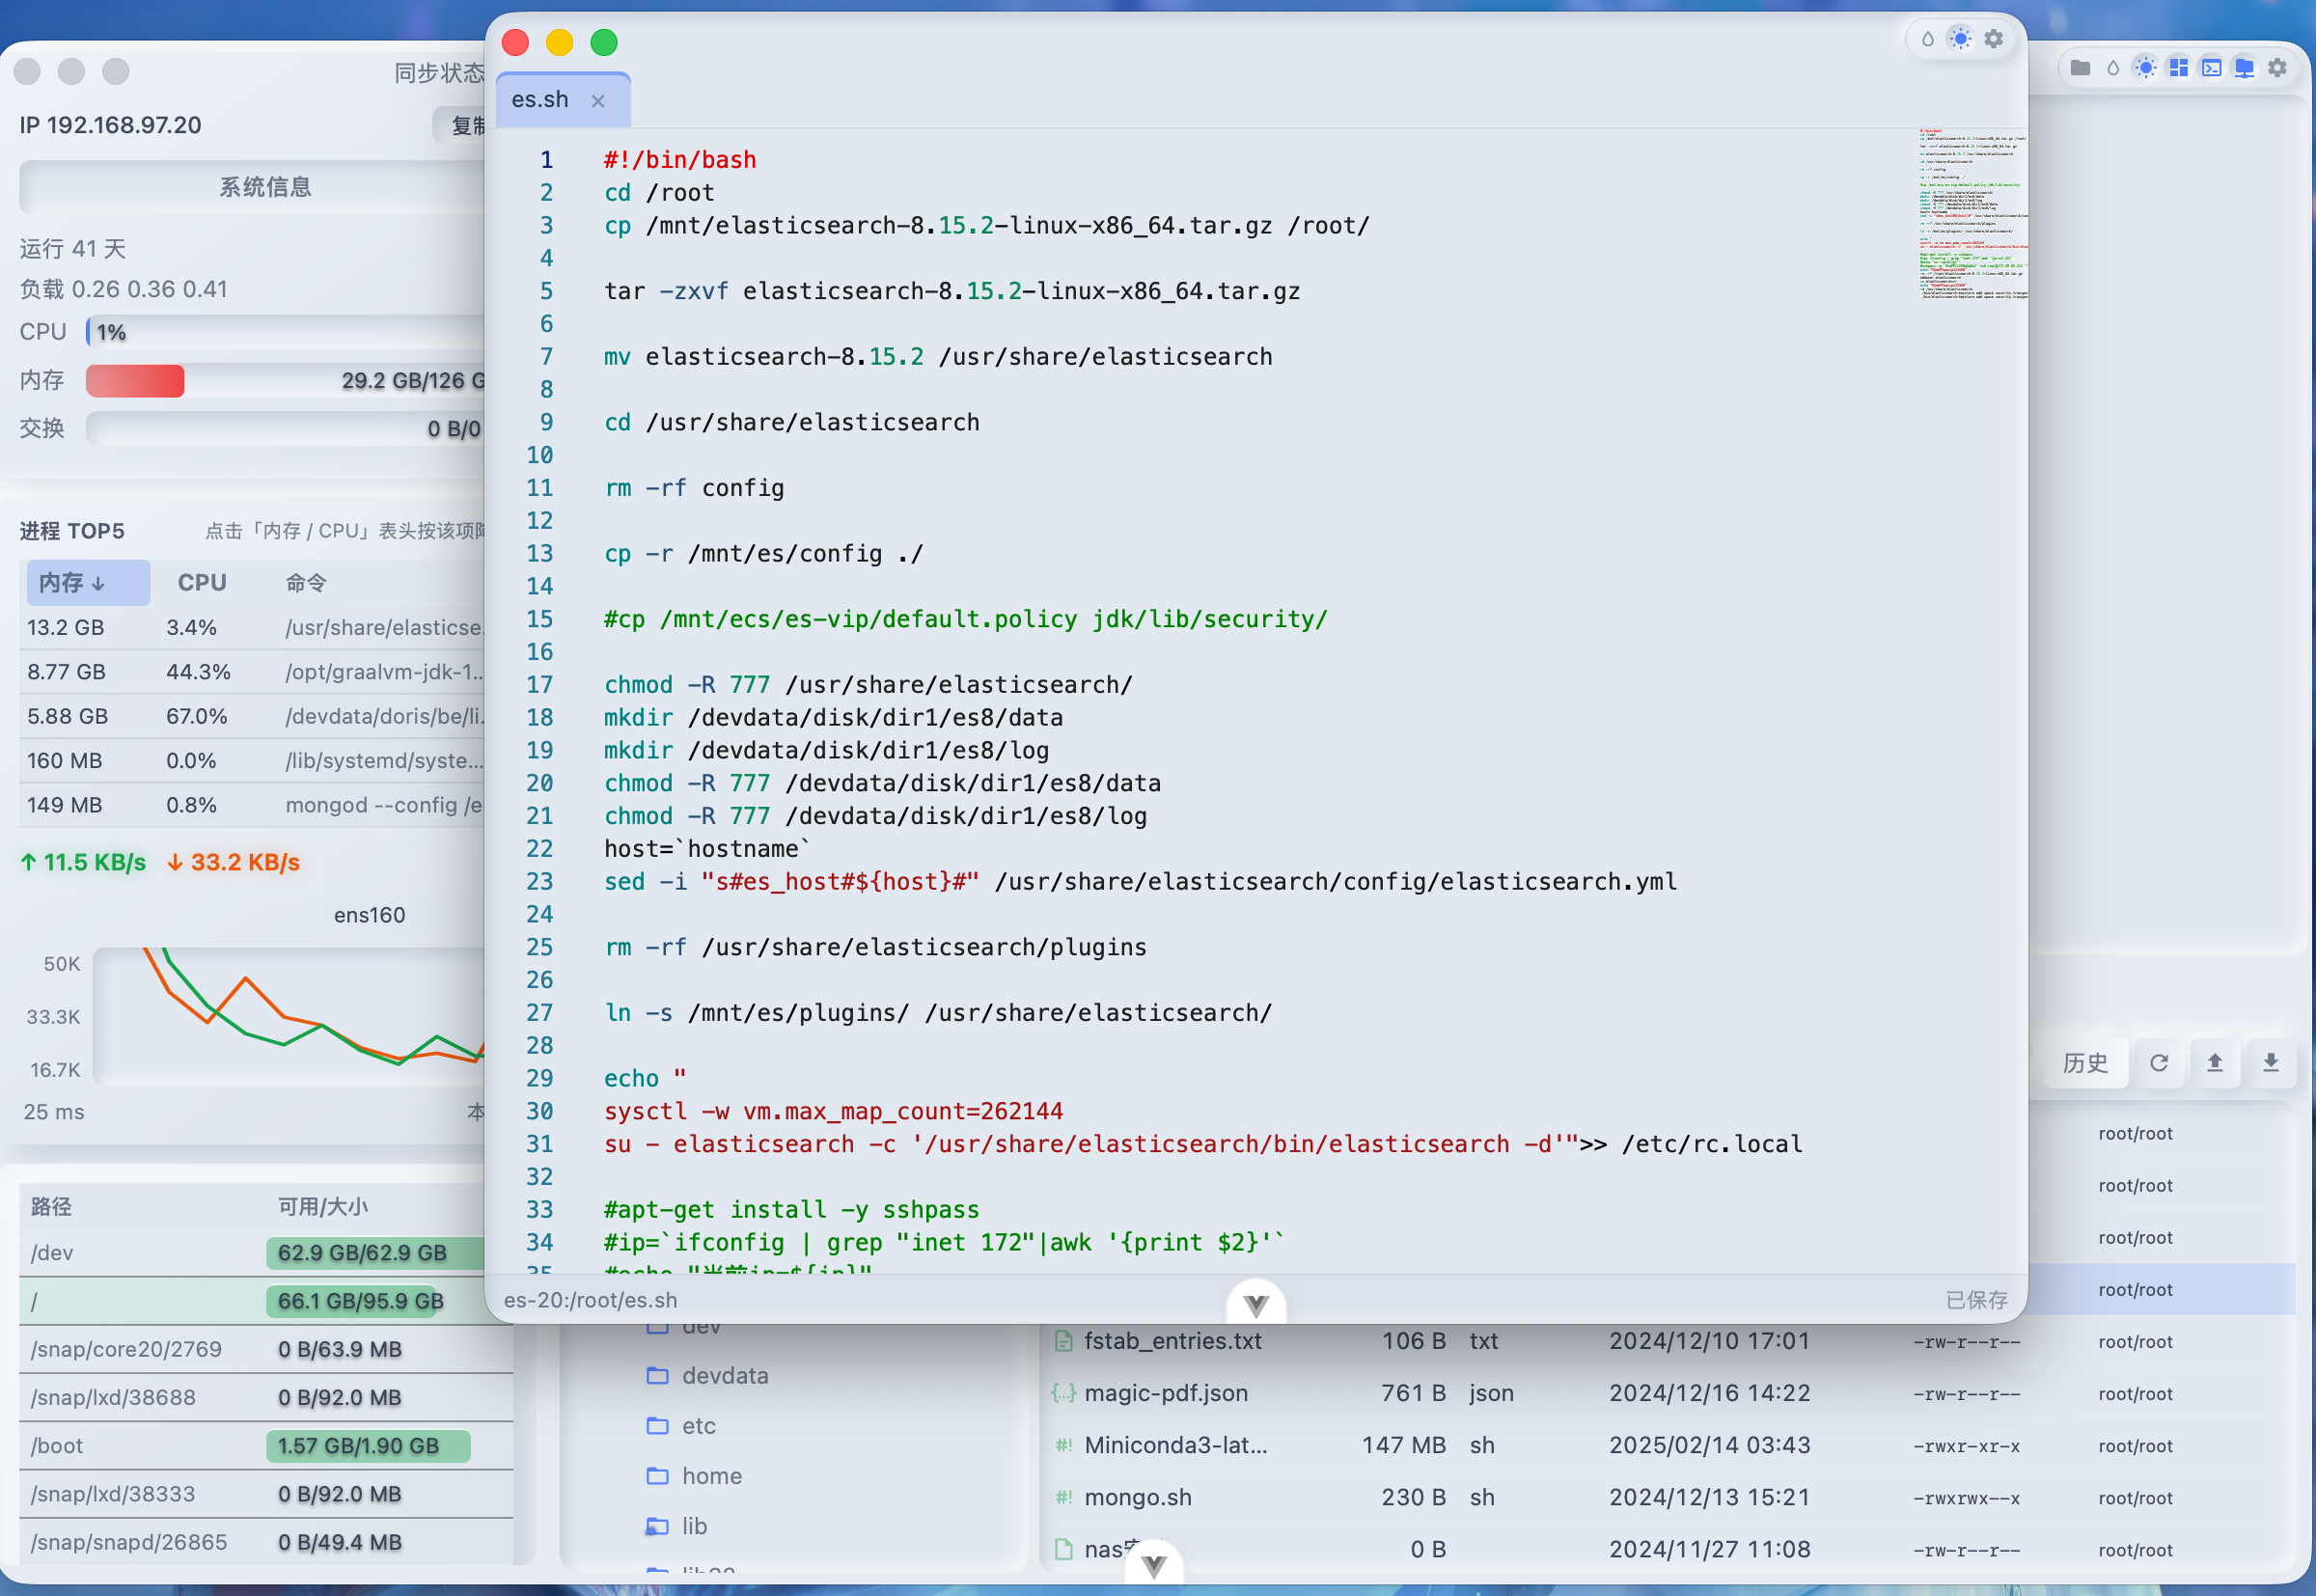This screenshot has width=2316, height=1596.
Task: Close the es.sh editor tab
Action: click(598, 101)
